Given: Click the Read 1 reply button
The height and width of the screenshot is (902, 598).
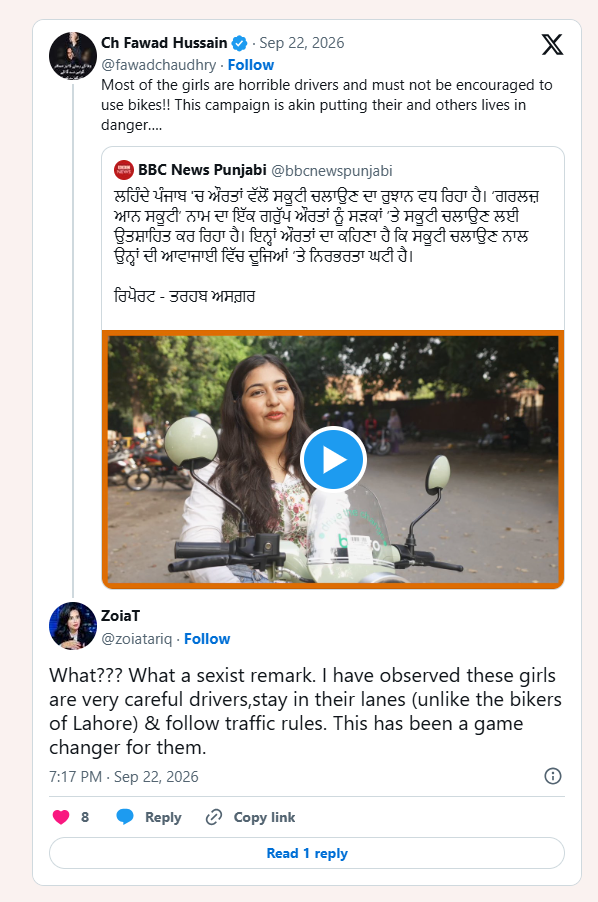Looking at the screenshot, I should click(x=307, y=853).
